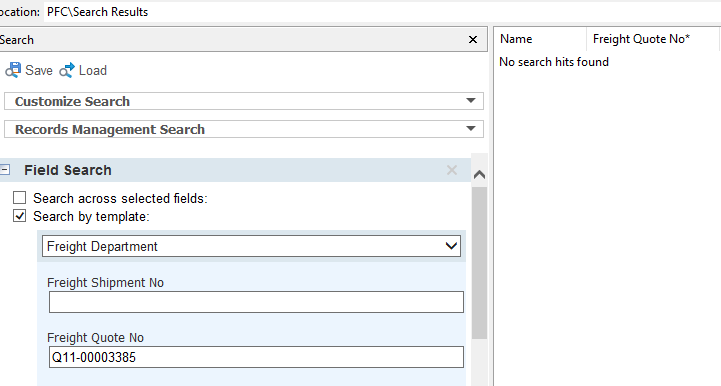Screen dimensions: 721x386
Task: Enable Search across selected fields checkbox
Action: pos(19,198)
